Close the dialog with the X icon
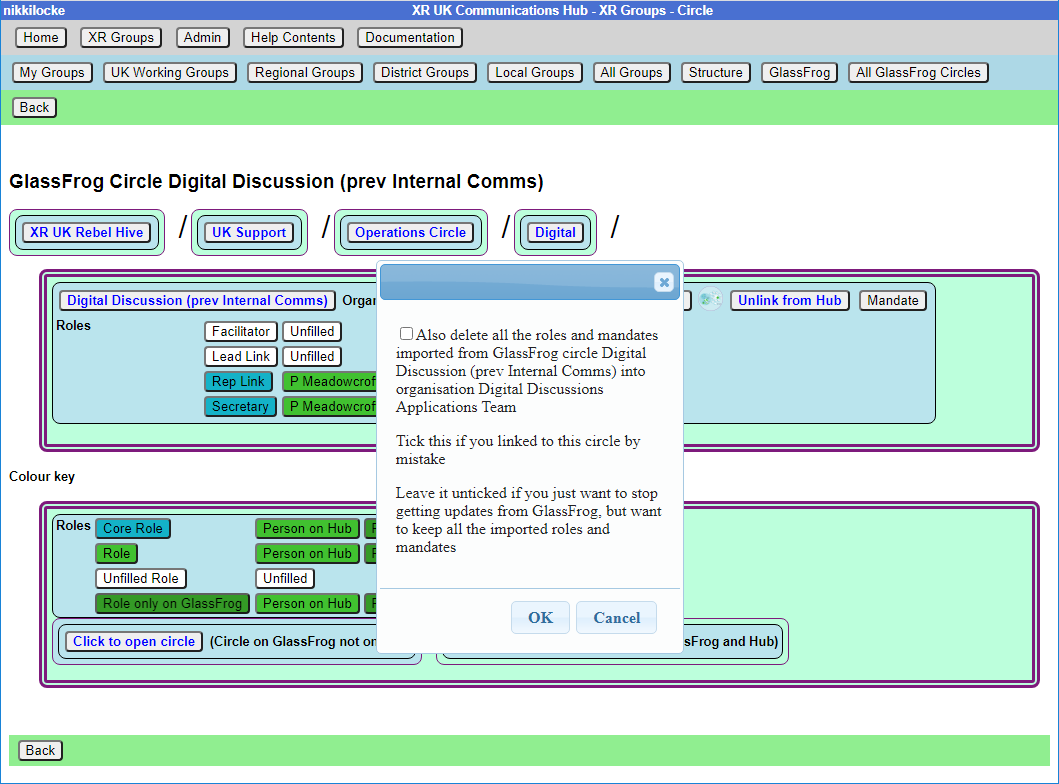Screen dimensions: 1059x784 pyautogui.click(x=664, y=282)
